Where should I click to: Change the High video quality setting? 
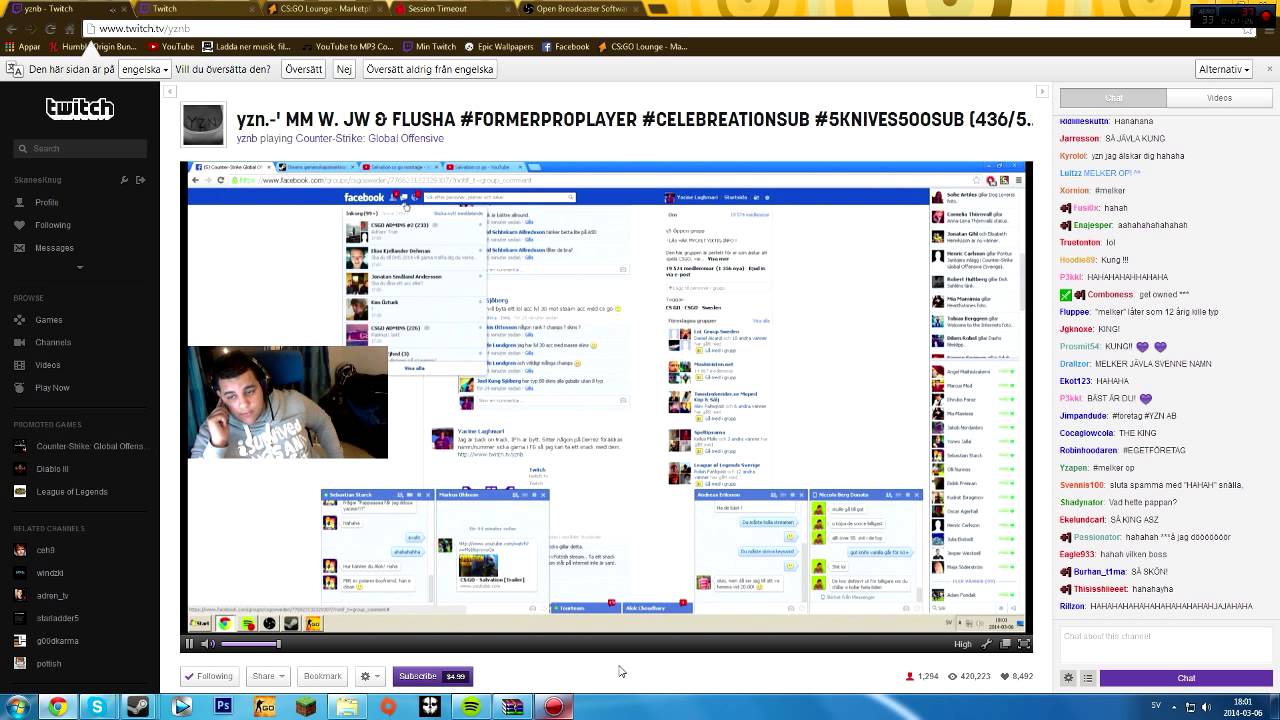[x=963, y=645]
